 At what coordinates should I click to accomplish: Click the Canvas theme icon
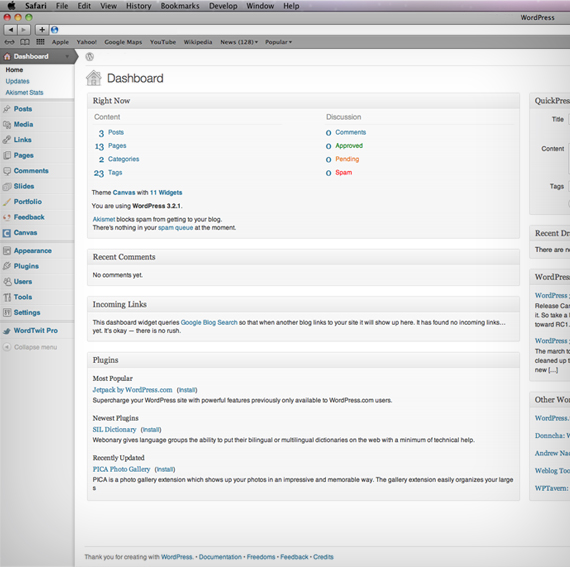pyautogui.click(x=7, y=233)
